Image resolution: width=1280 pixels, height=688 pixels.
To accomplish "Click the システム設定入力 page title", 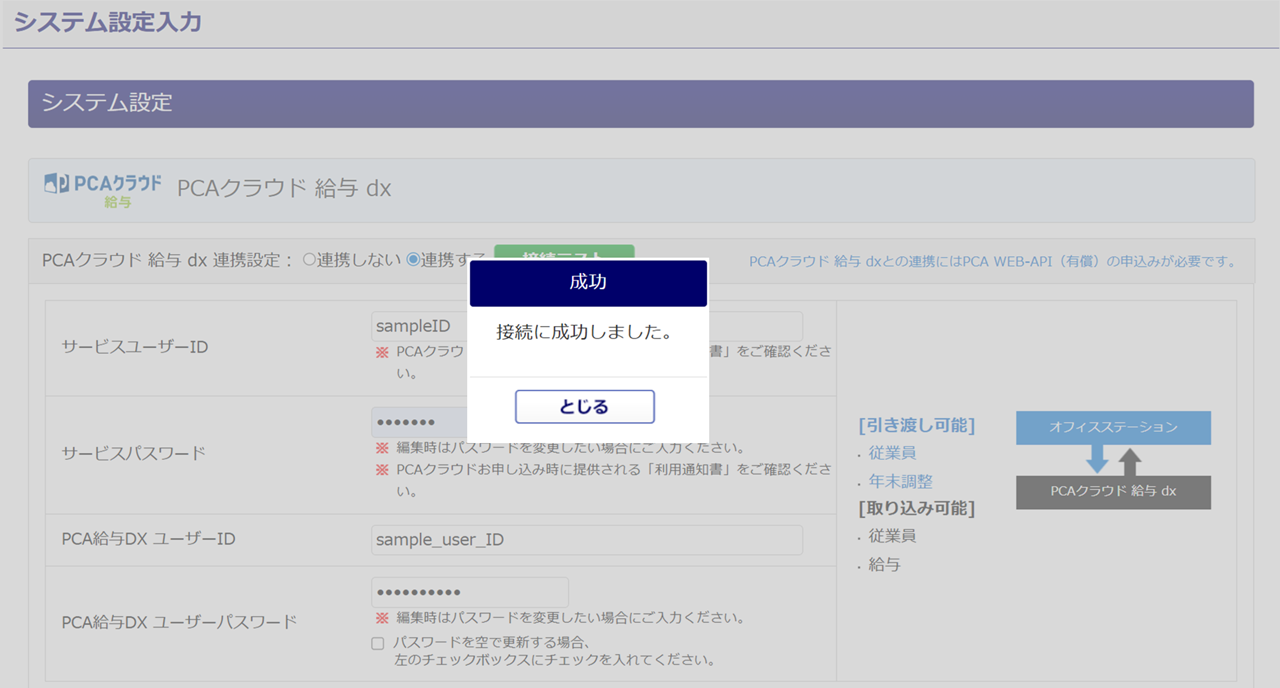I will click(108, 22).
